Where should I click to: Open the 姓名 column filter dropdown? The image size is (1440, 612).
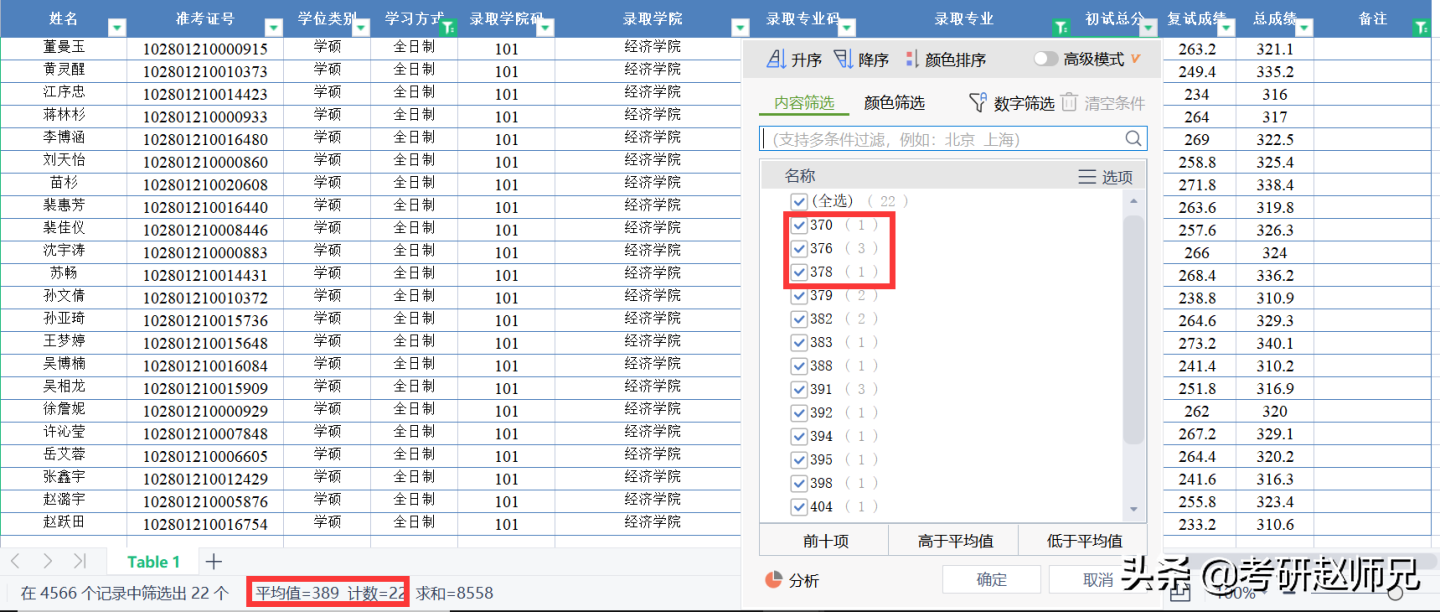[x=116, y=27]
